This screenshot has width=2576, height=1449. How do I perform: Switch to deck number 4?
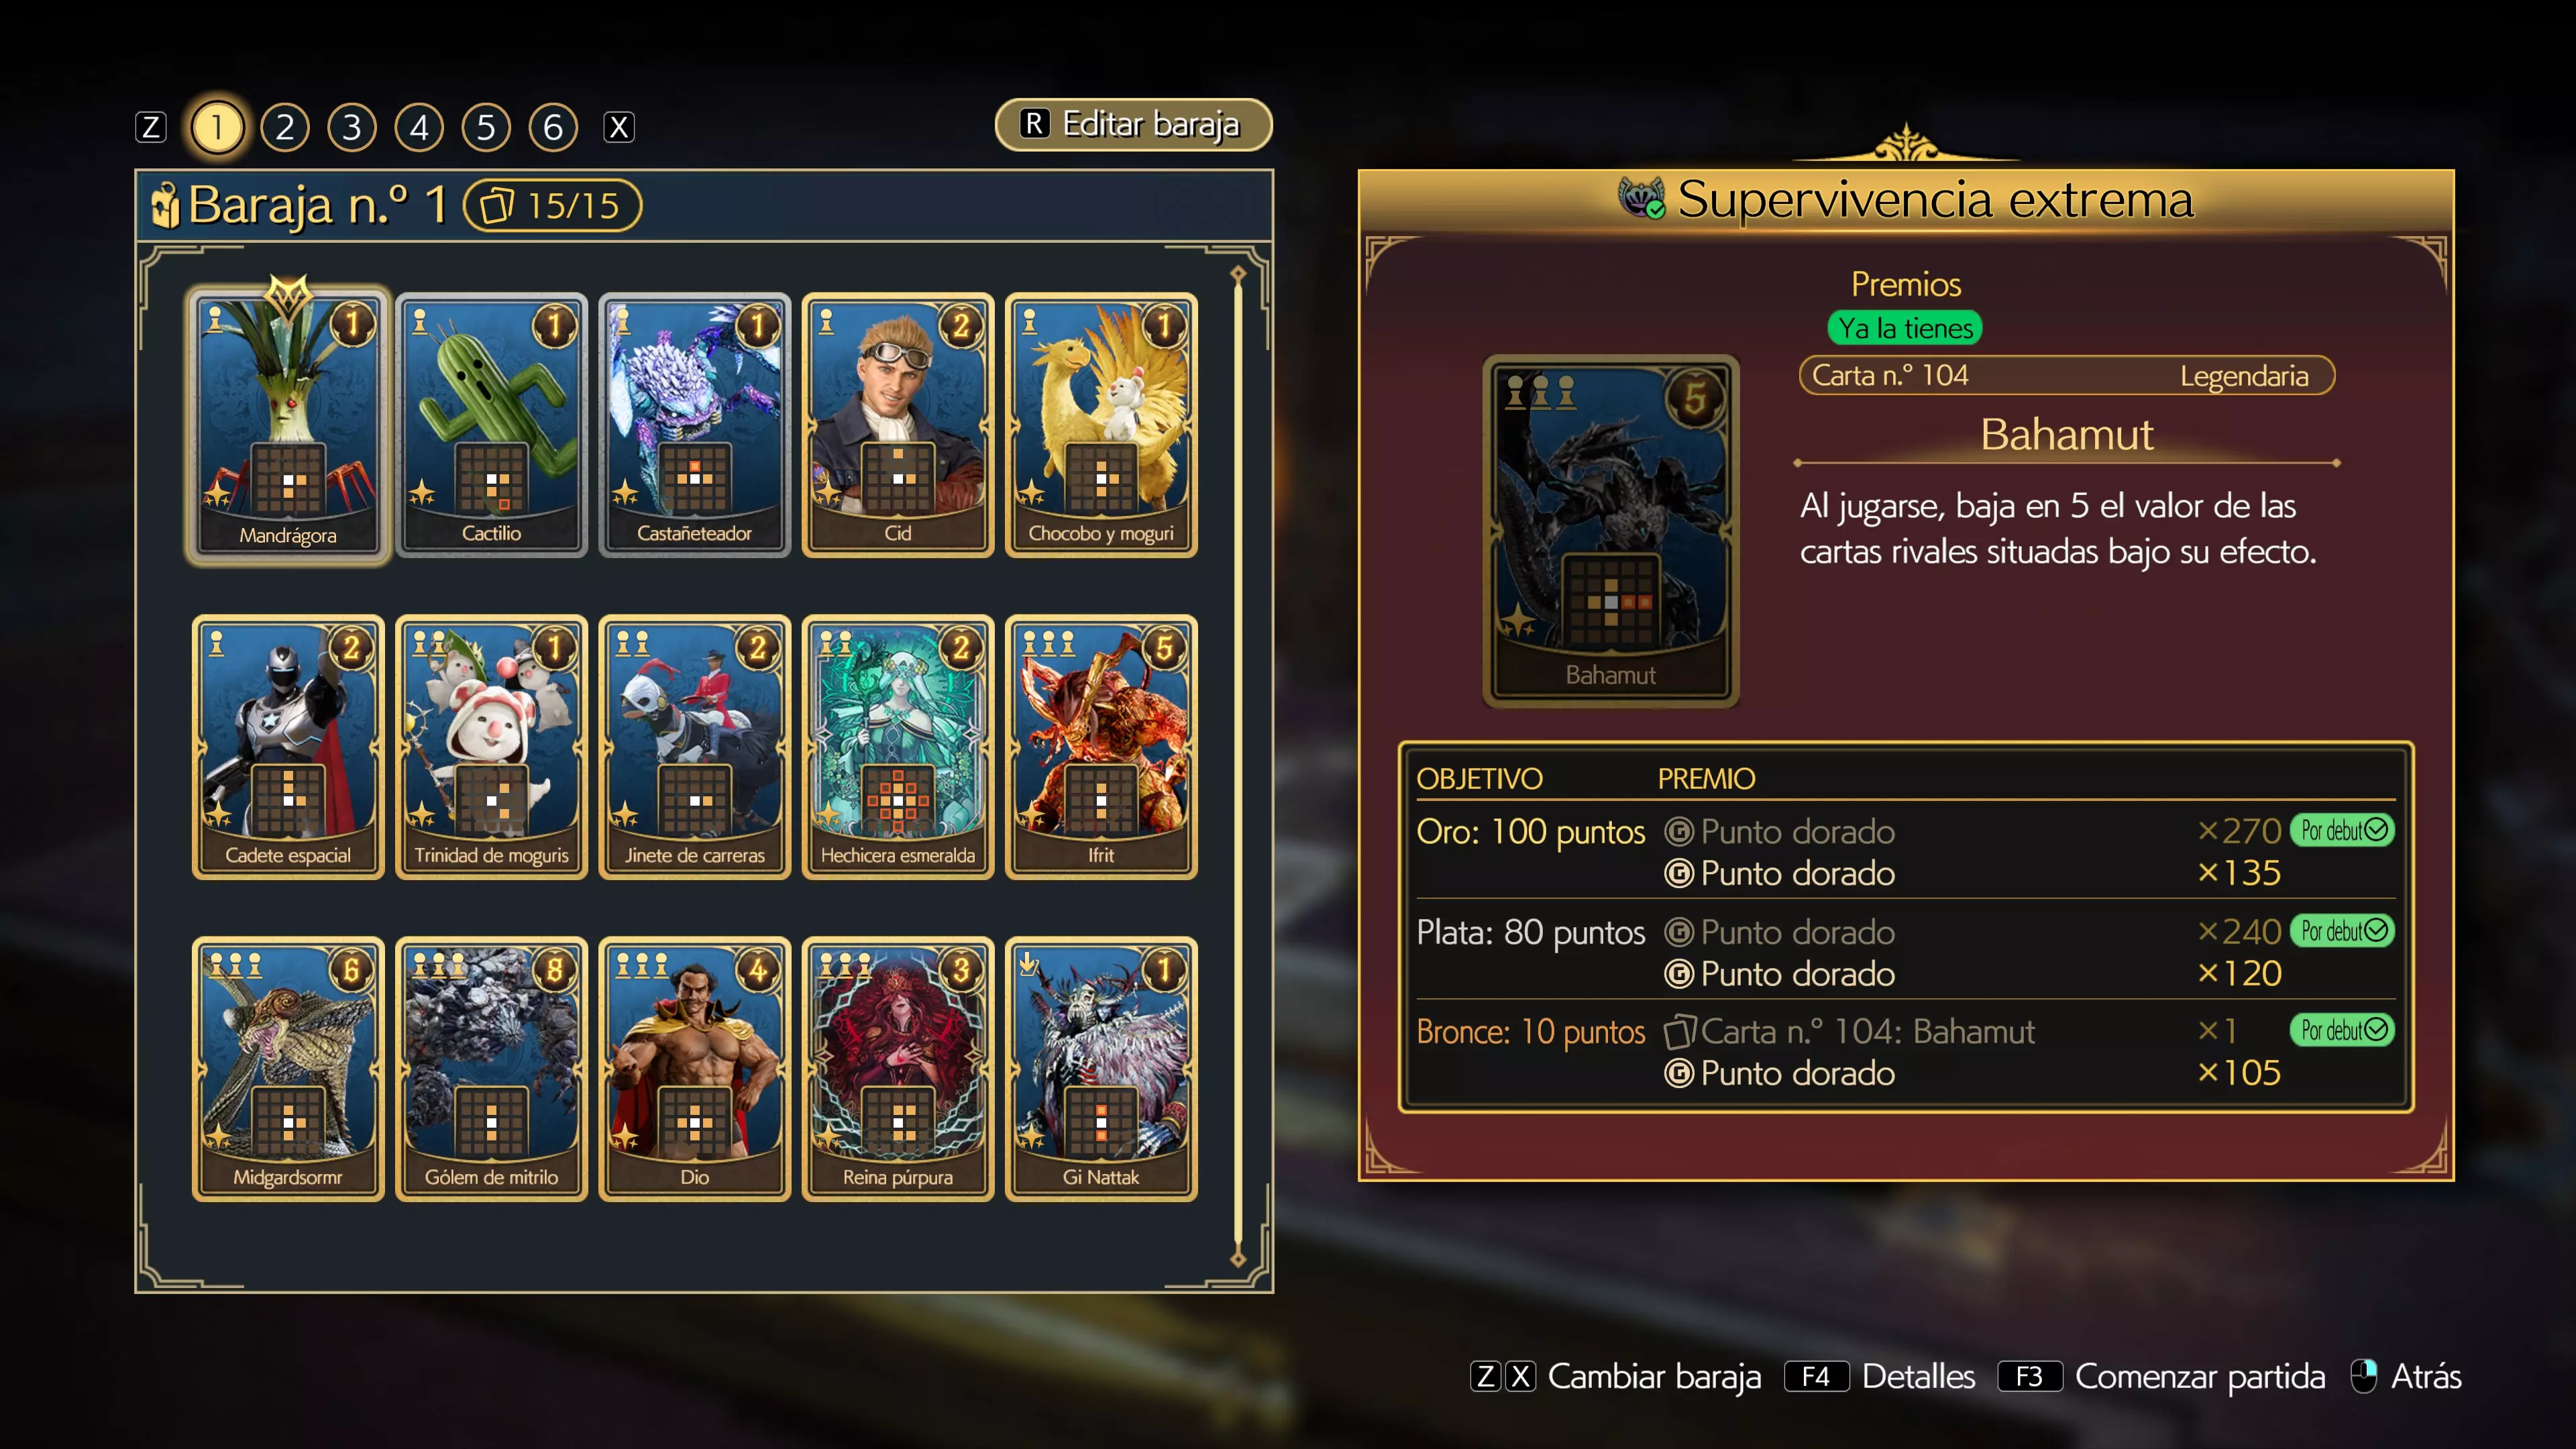[419, 127]
